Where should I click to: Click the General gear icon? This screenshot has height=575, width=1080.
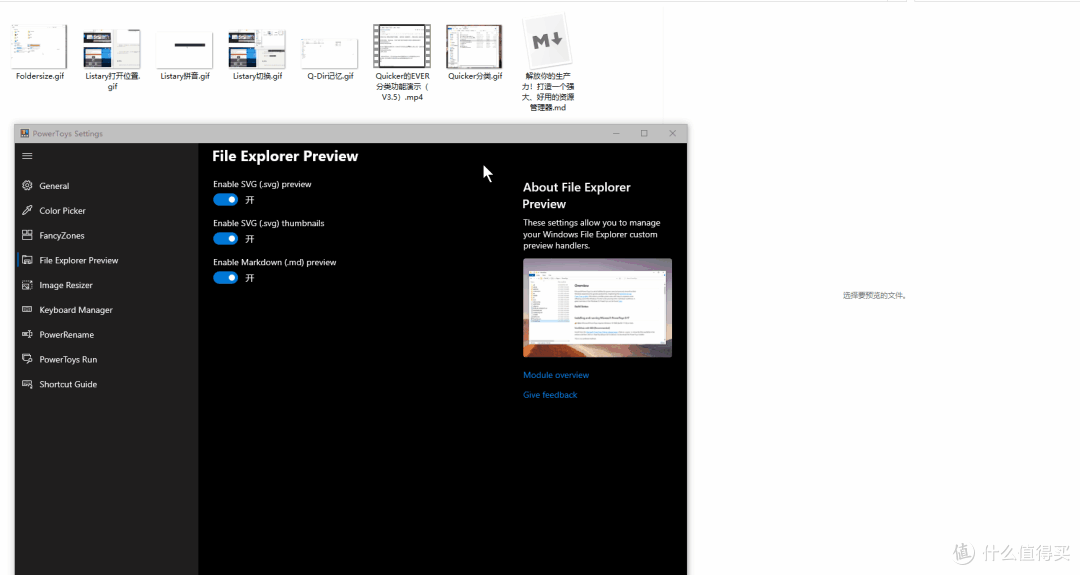[x=27, y=185]
